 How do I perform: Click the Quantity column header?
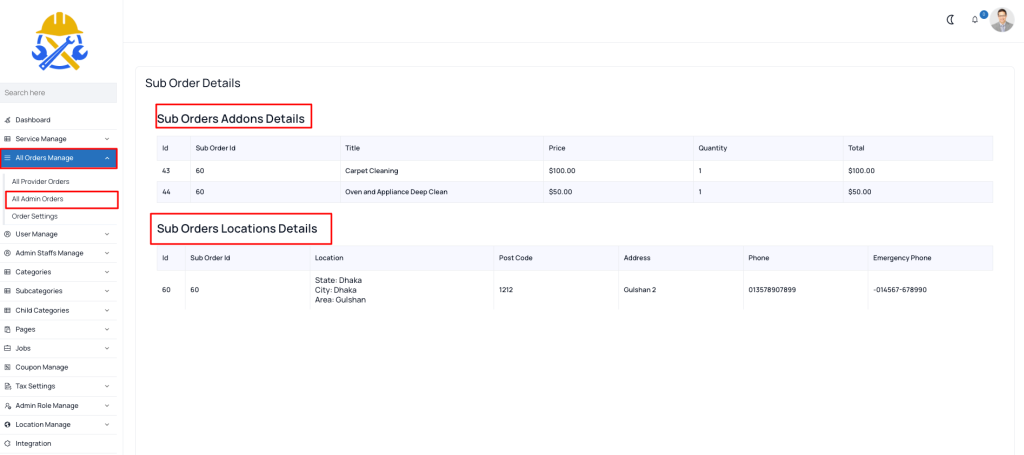pos(712,148)
